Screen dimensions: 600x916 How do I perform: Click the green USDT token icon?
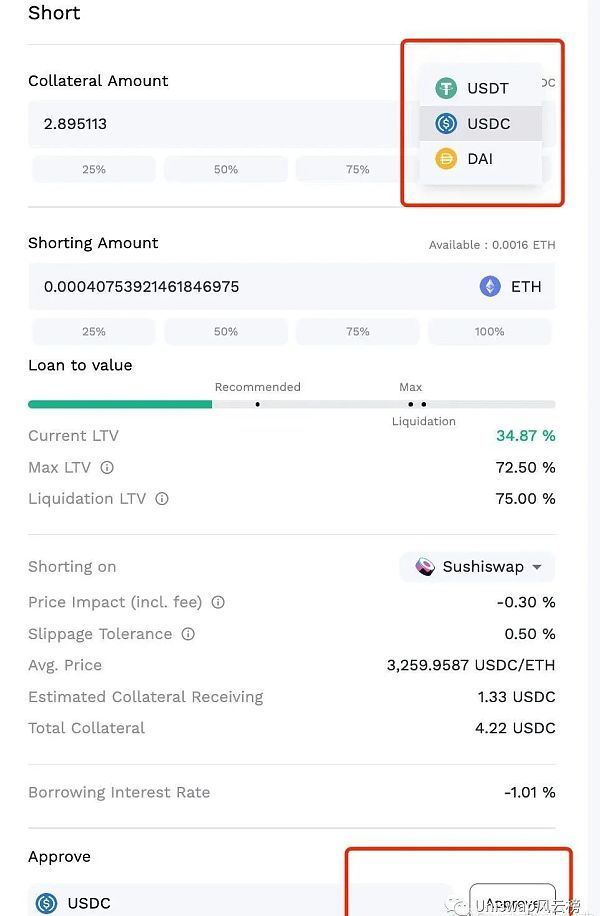coord(446,89)
